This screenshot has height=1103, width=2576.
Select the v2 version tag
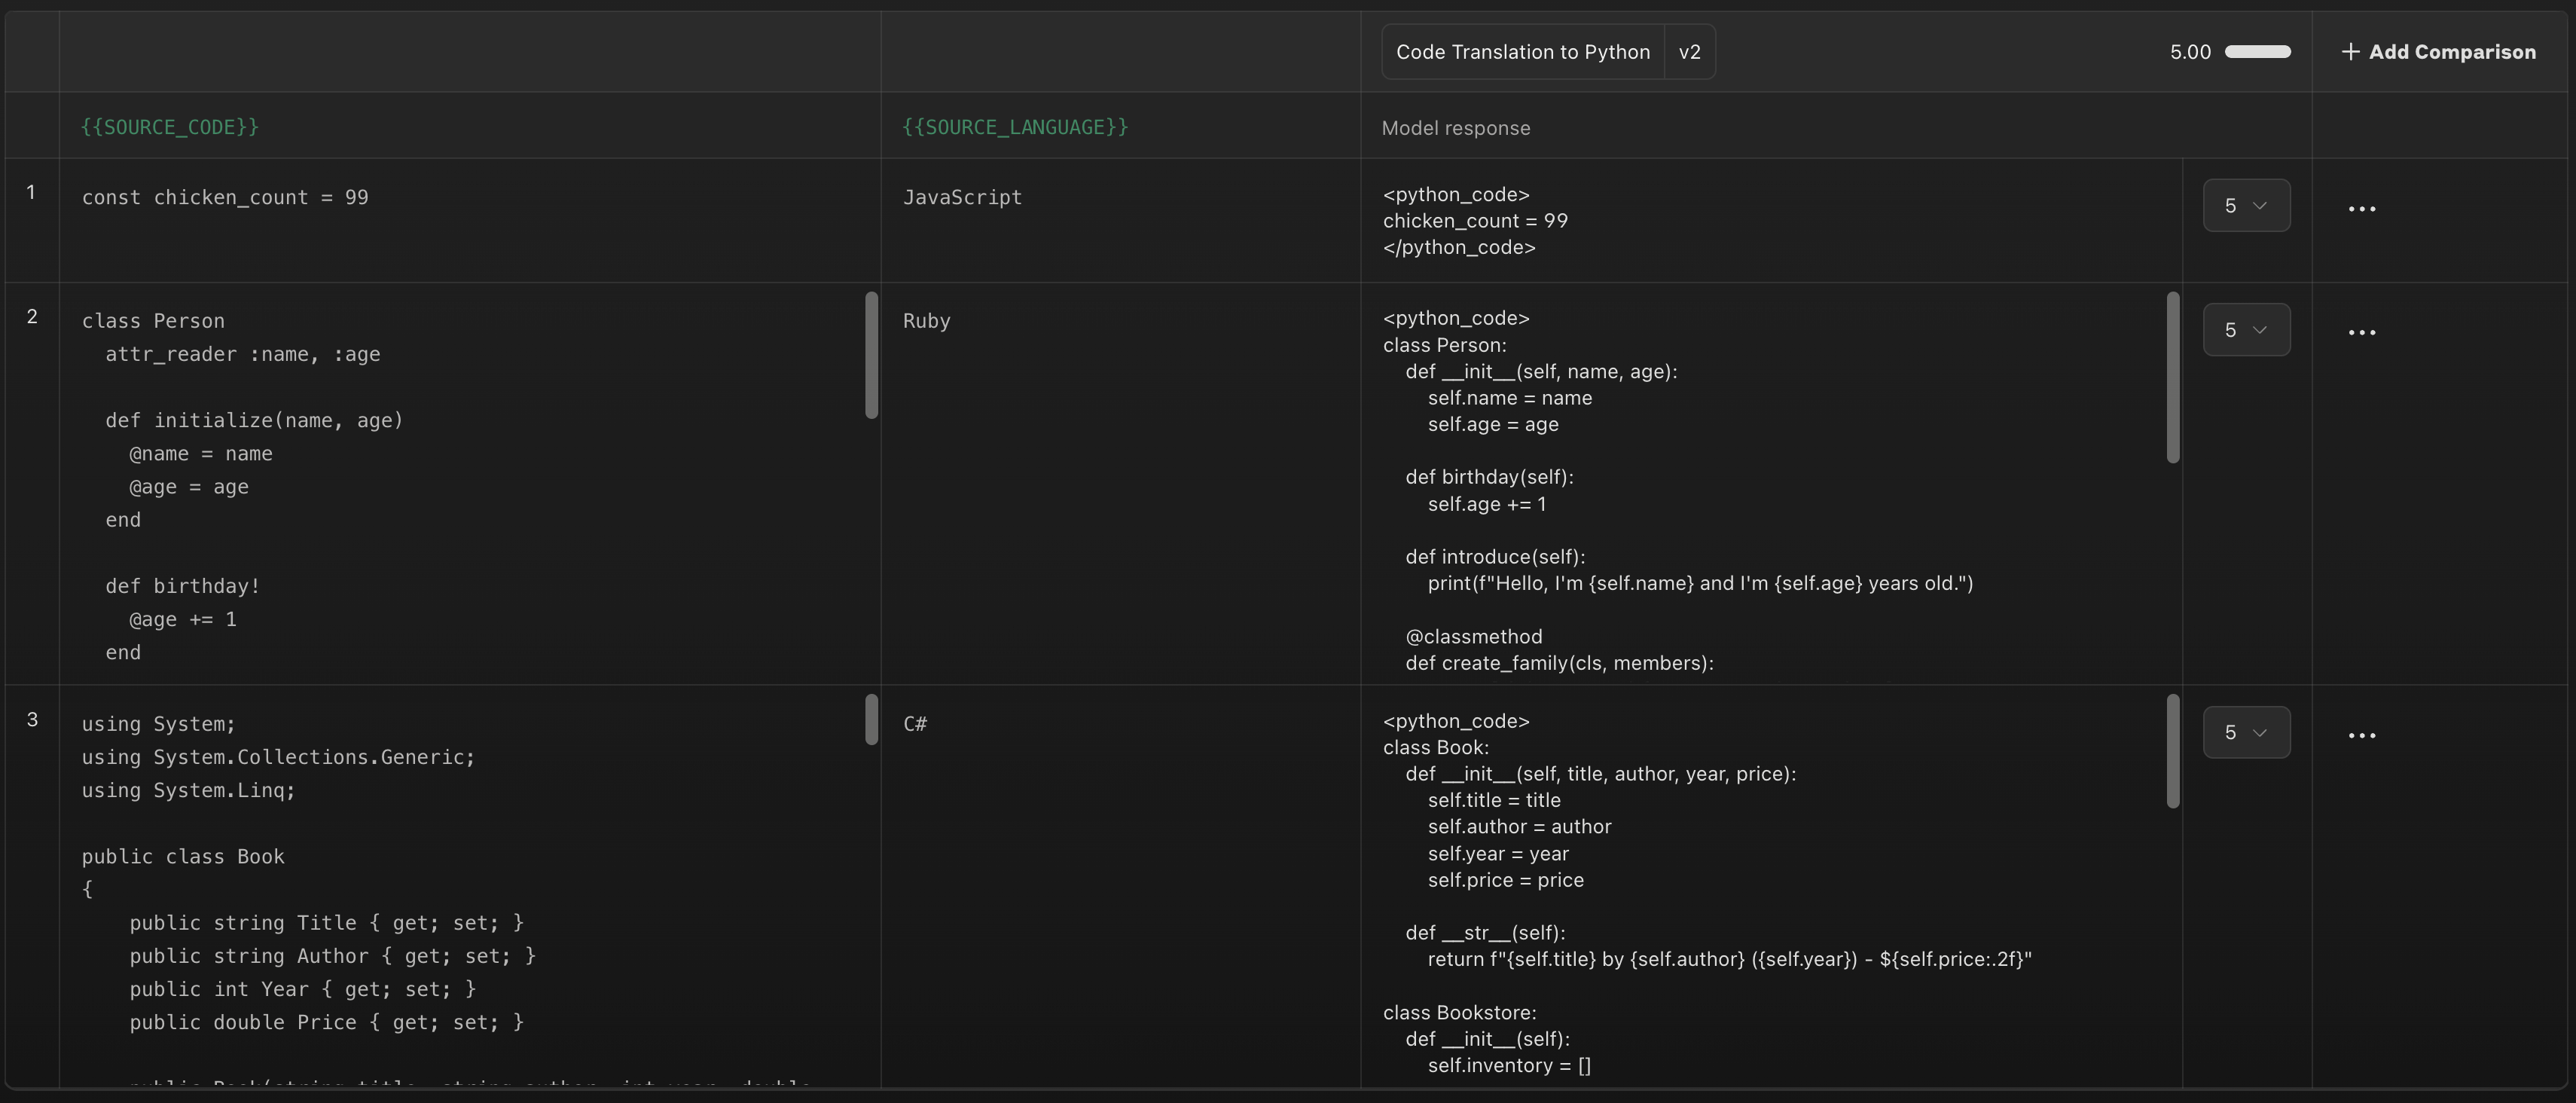[x=1689, y=52]
